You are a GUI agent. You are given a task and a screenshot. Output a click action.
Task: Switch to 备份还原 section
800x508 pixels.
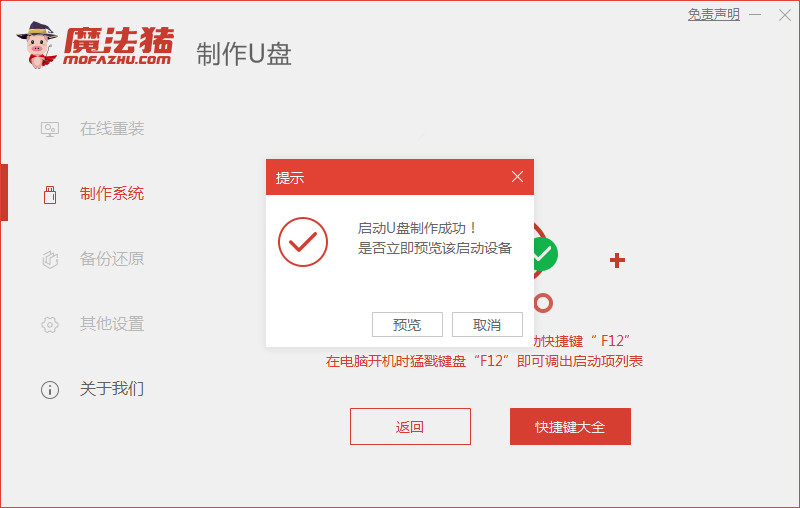[112, 259]
